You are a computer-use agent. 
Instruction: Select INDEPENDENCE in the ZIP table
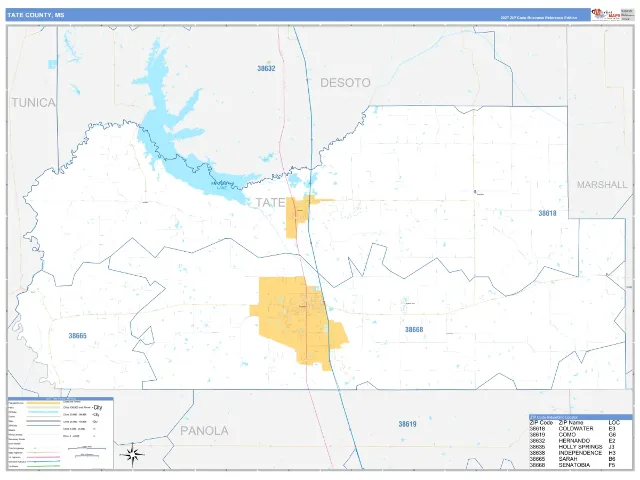coord(580,453)
